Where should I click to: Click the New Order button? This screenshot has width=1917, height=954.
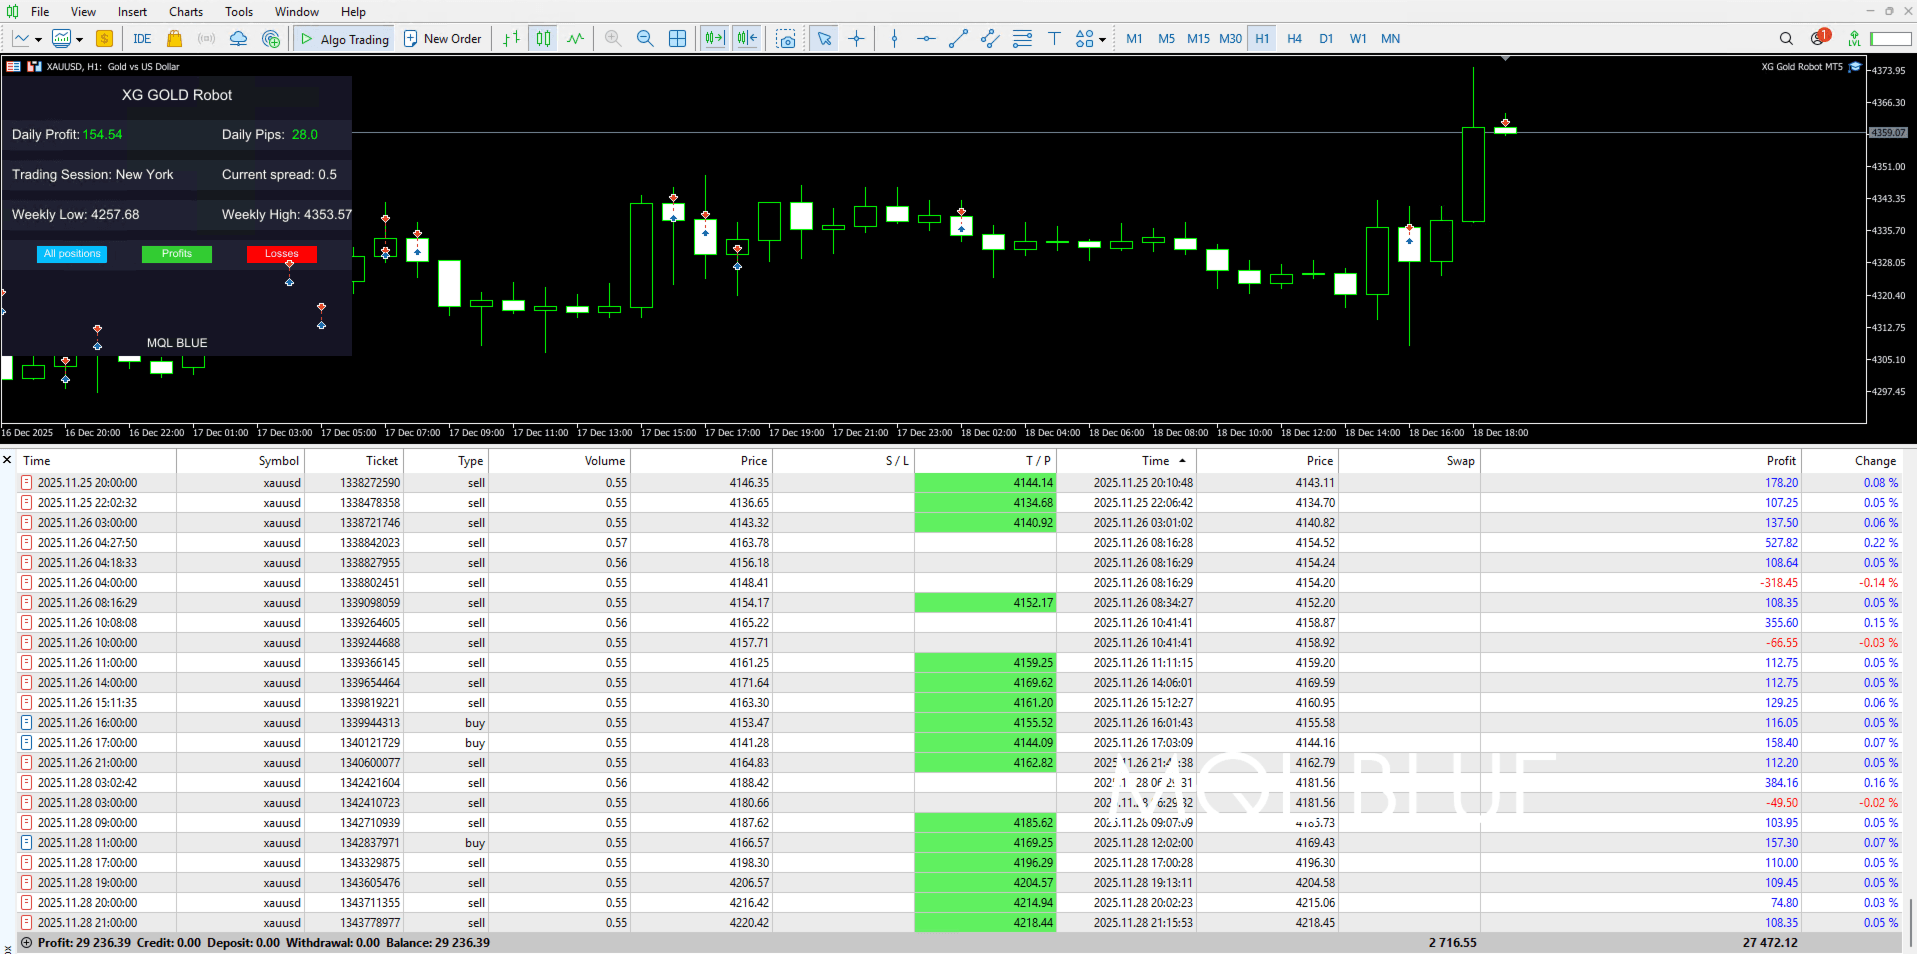coord(442,39)
